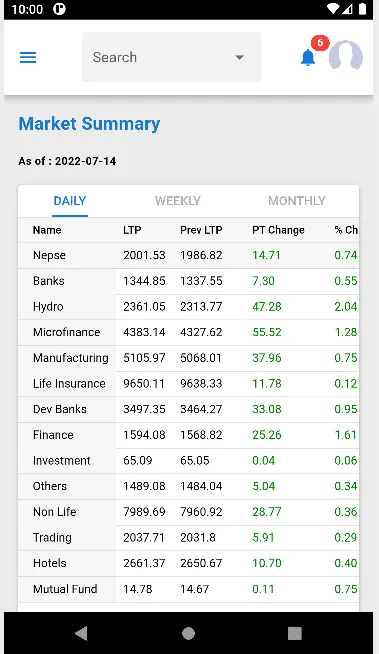The image size is (379, 654).
Task: Switch to the DAILY tab
Action: (x=70, y=201)
